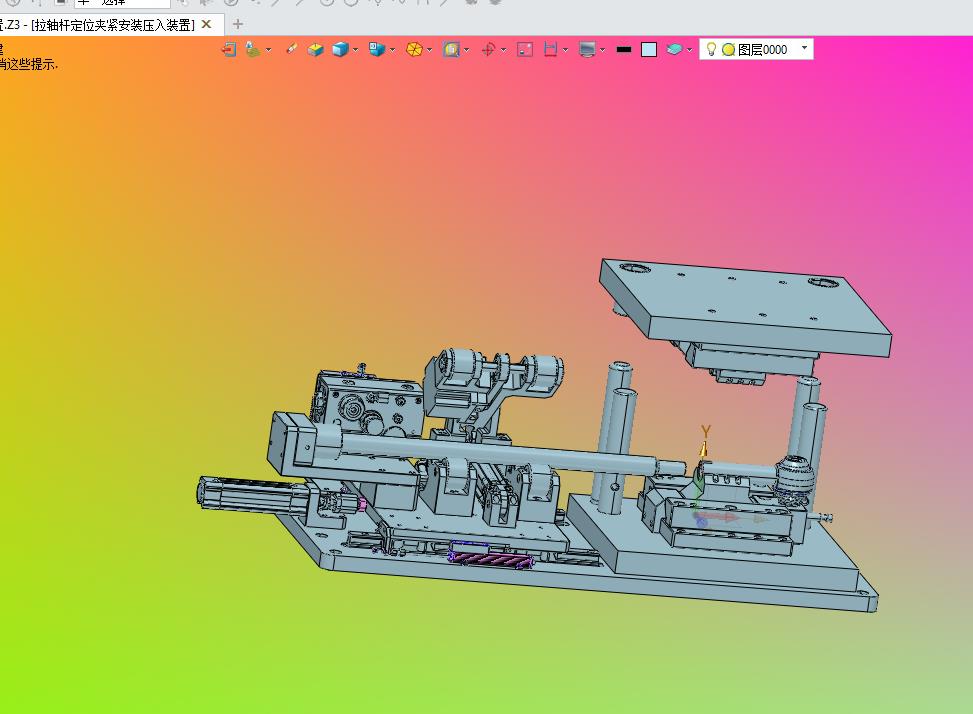The image size is (973, 714).
Task: Click the view orientation cube icon
Action: [x=377, y=49]
